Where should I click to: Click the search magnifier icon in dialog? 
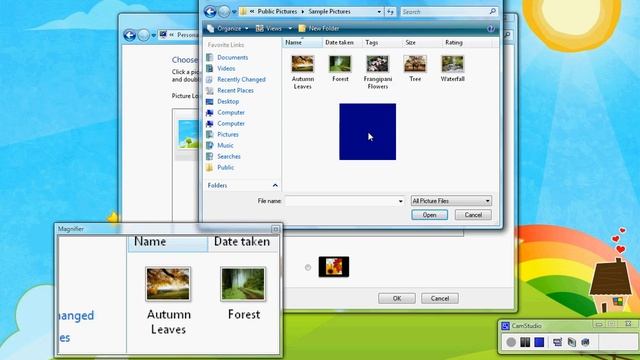pos(493,11)
